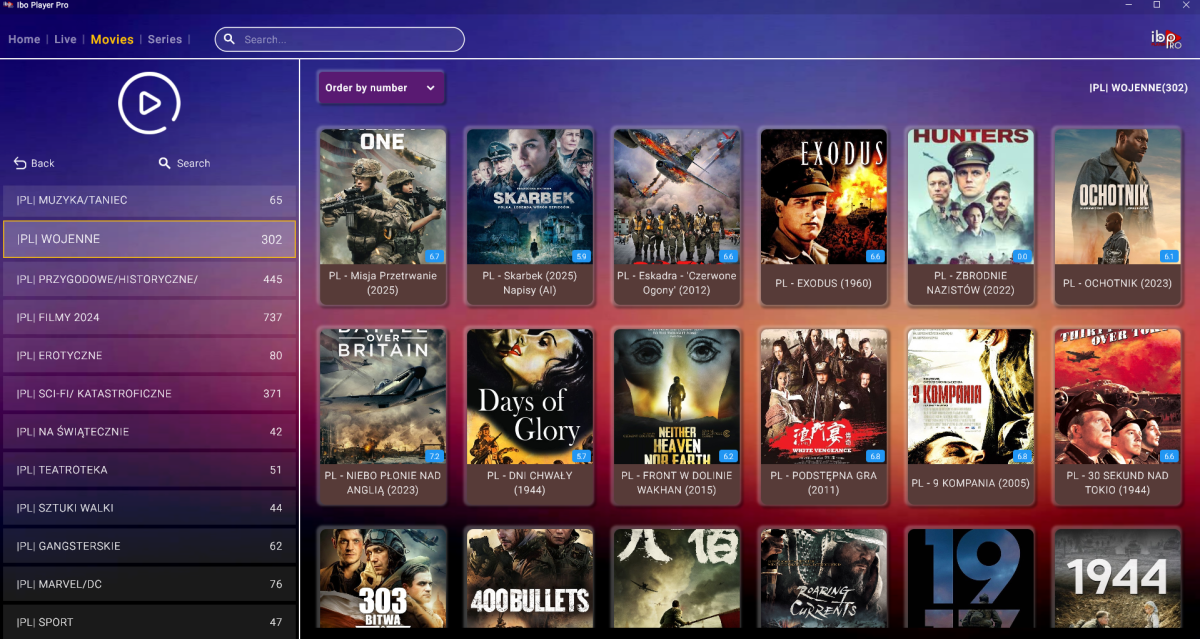1200x639 pixels.
Task: Click the Back arrow icon
Action: (x=20, y=163)
